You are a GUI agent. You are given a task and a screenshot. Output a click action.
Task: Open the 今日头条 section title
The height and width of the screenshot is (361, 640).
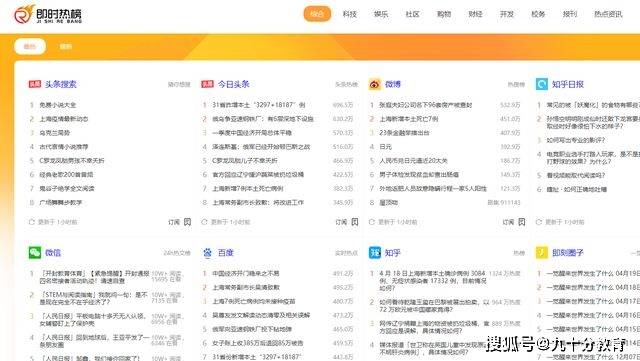(x=233, y=84)
